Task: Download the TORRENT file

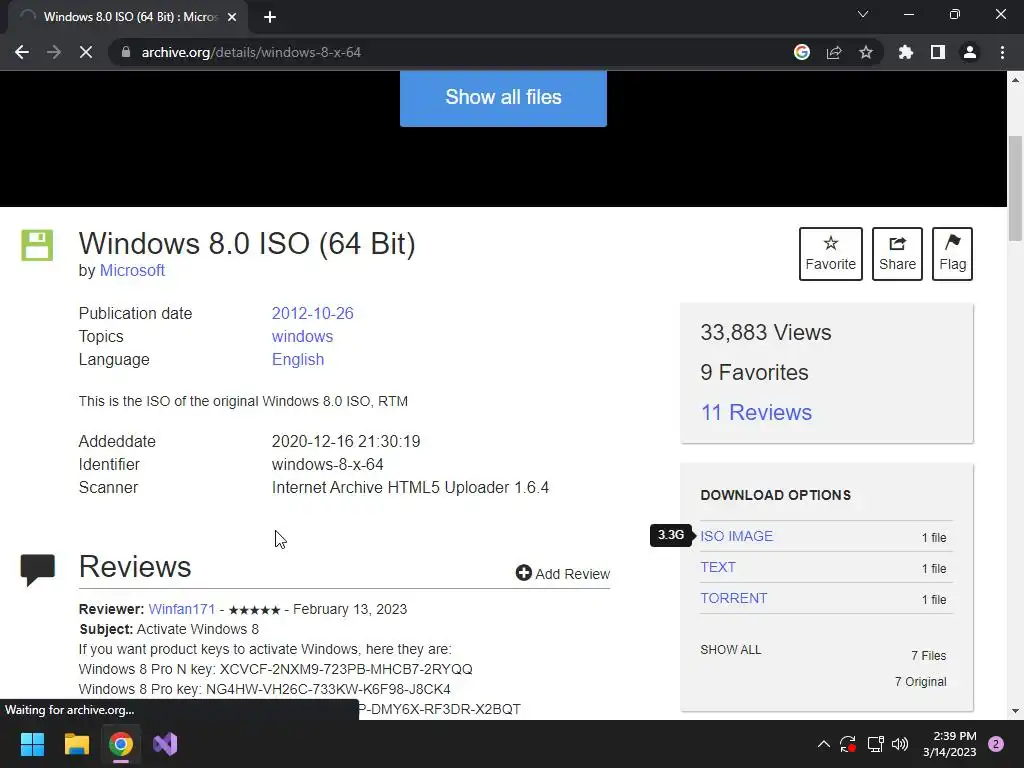Action: (733, 598)
